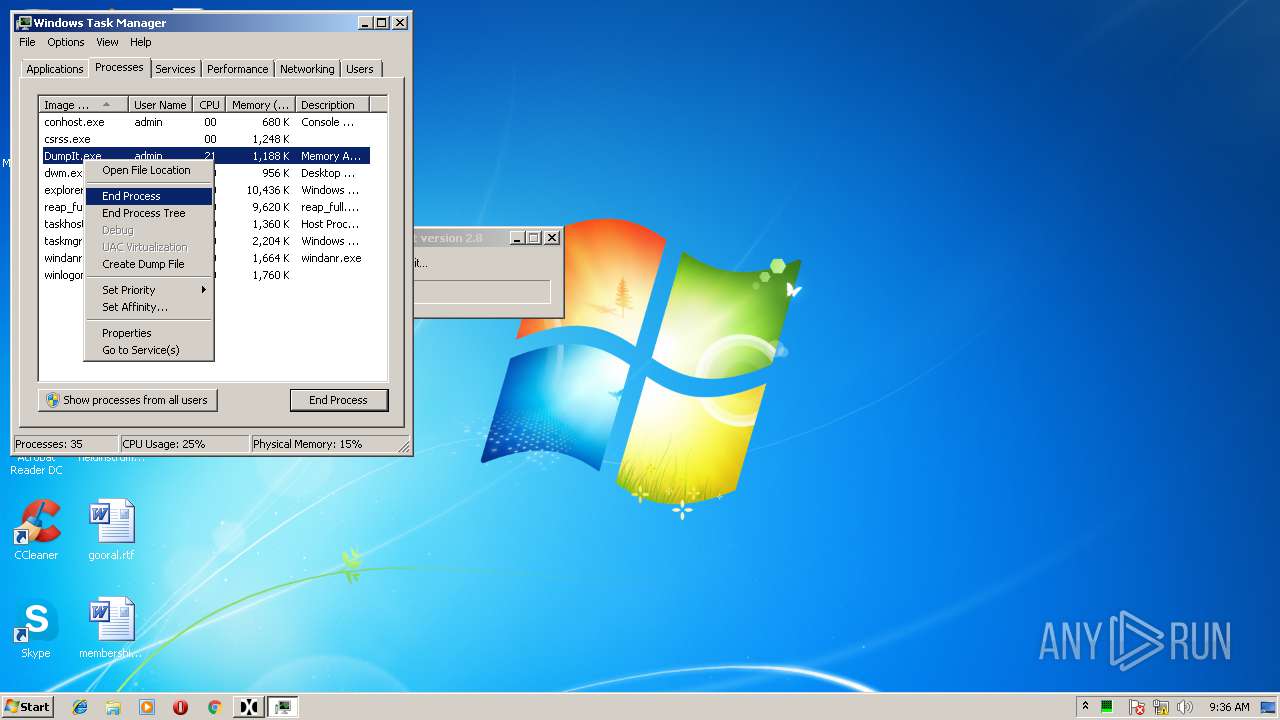Open the CCleaner desktop shortcut
The height and width of the screenshot is (720, 1280).
36,531
